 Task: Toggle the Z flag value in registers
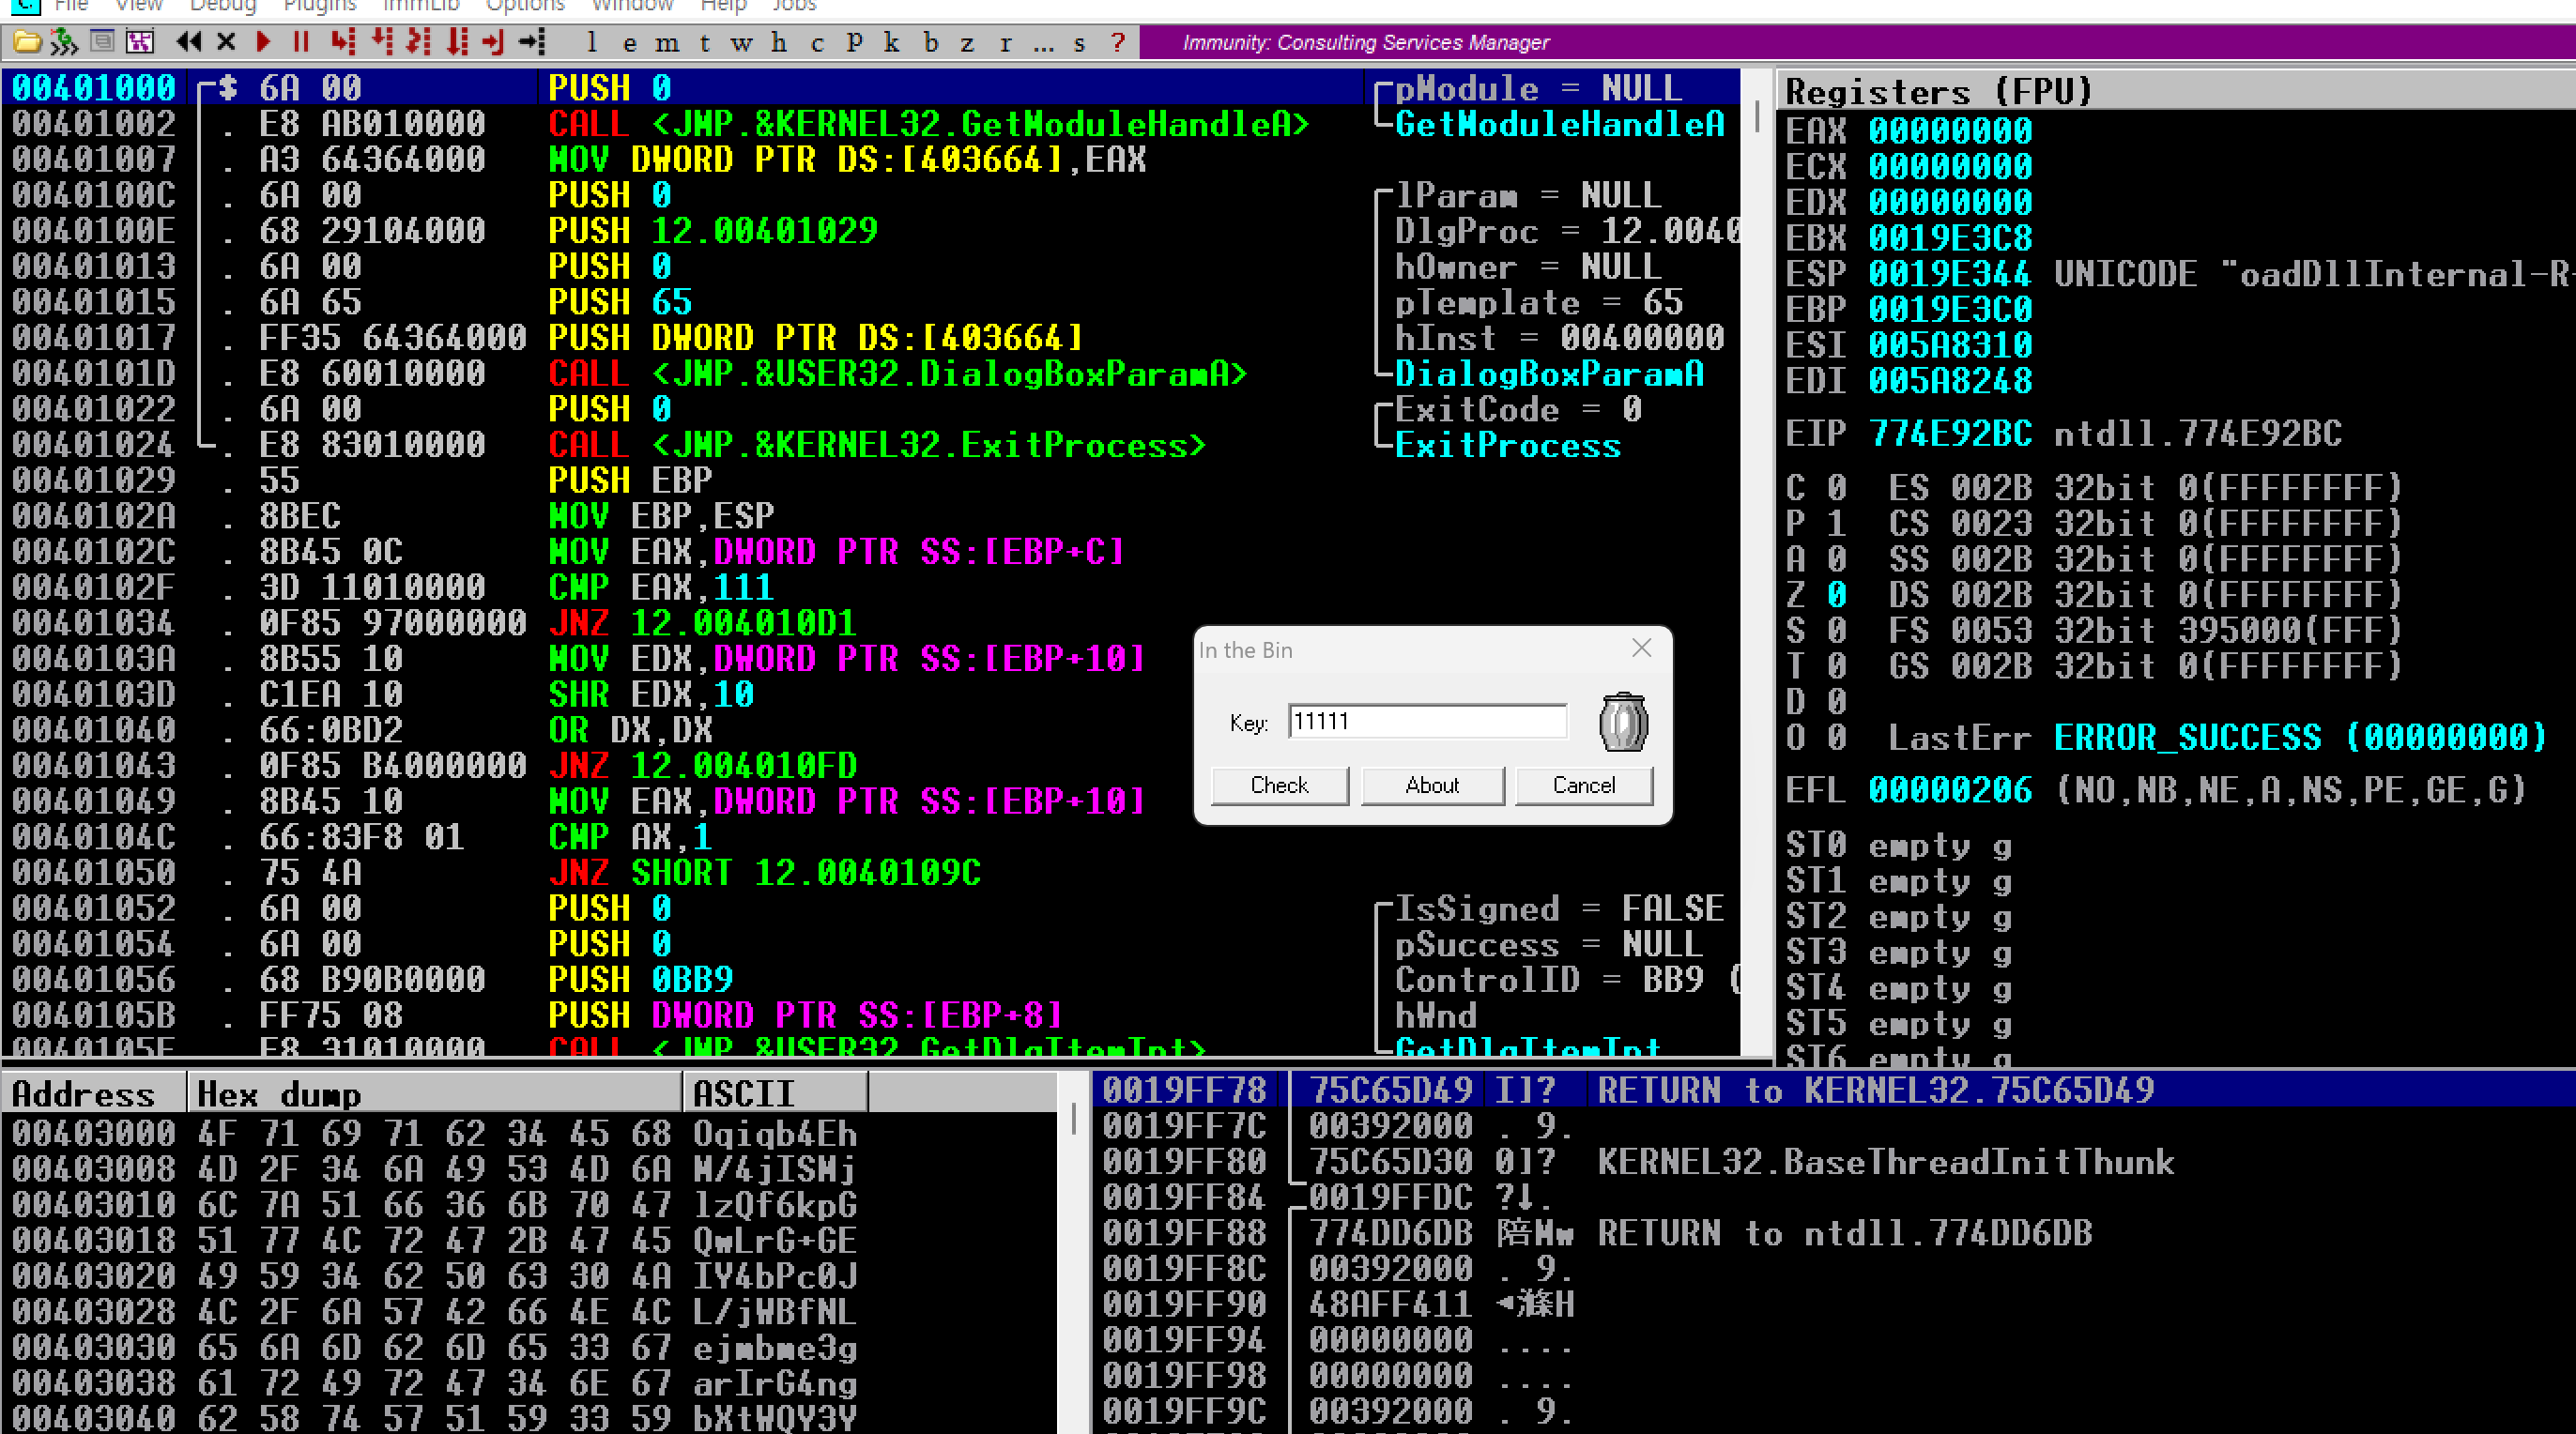(x=1836, y=595)
